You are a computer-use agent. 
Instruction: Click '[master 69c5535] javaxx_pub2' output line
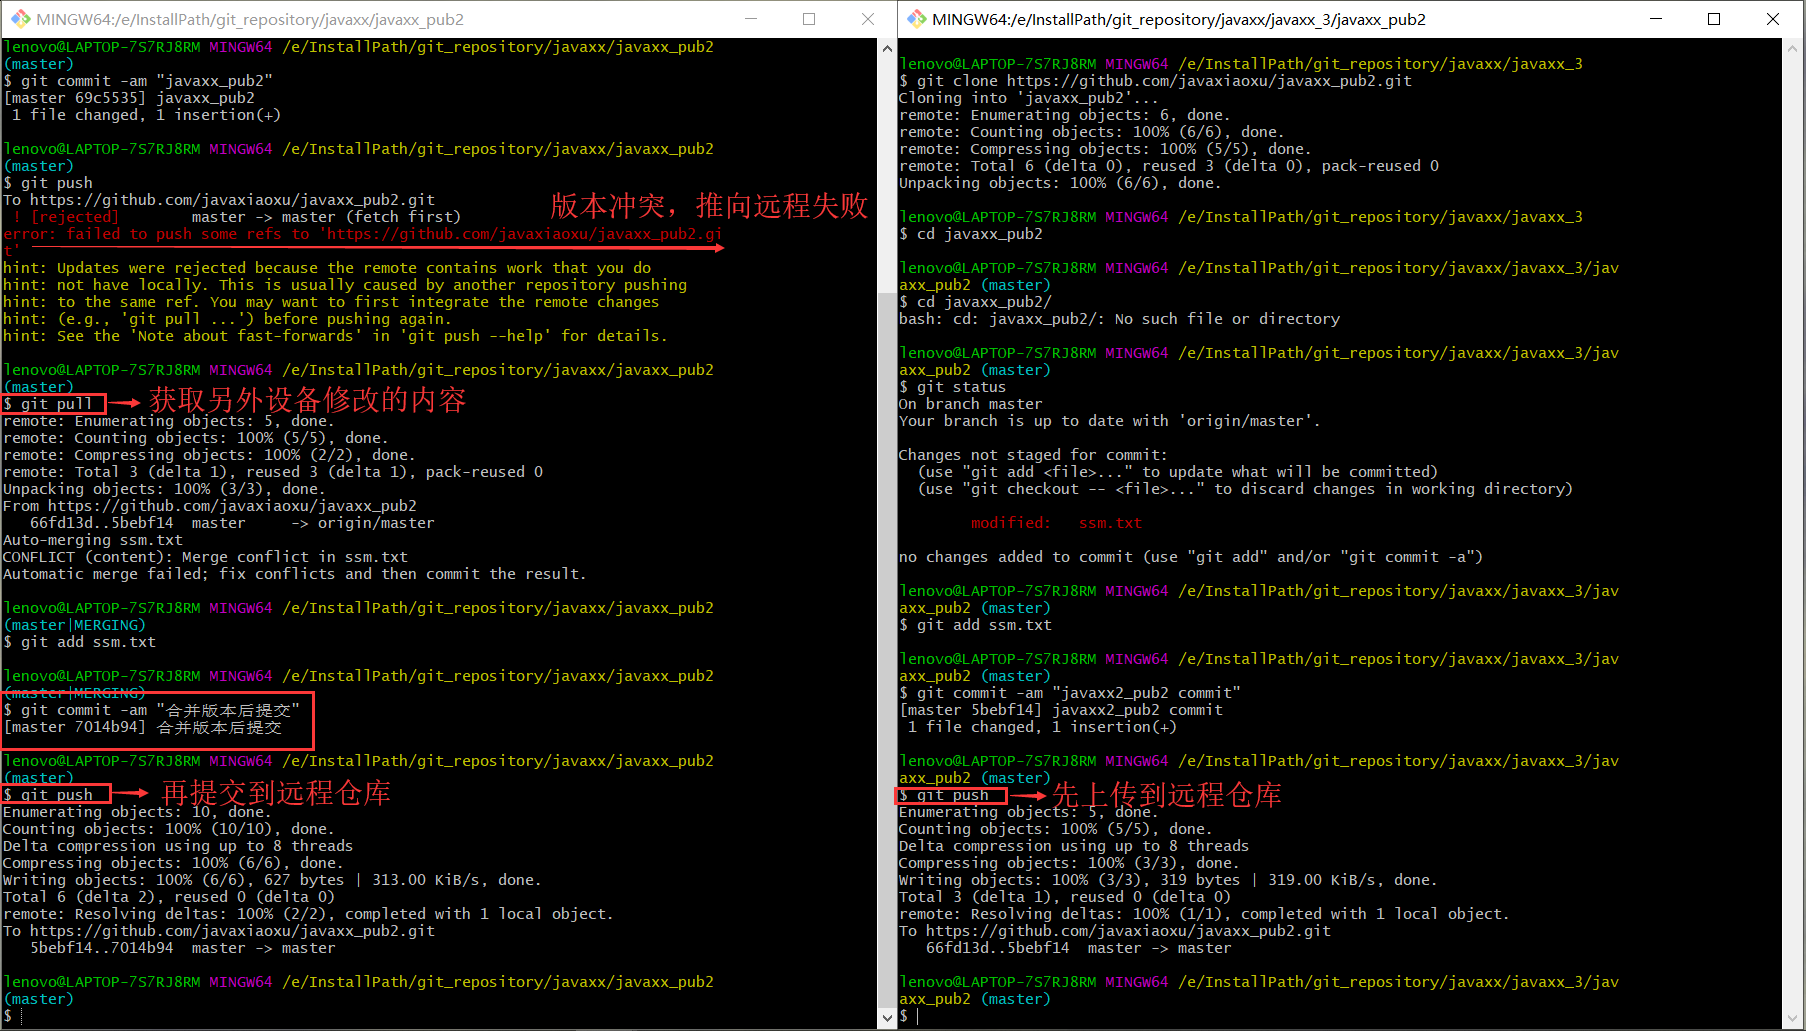pyautogui.click(x=129, y=98)
